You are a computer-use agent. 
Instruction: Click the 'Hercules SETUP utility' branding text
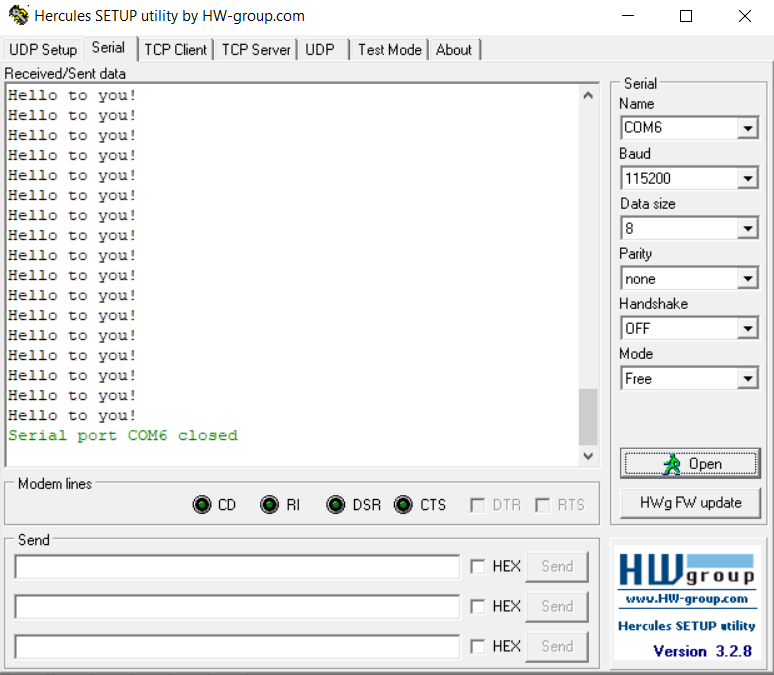coord(687,626)
